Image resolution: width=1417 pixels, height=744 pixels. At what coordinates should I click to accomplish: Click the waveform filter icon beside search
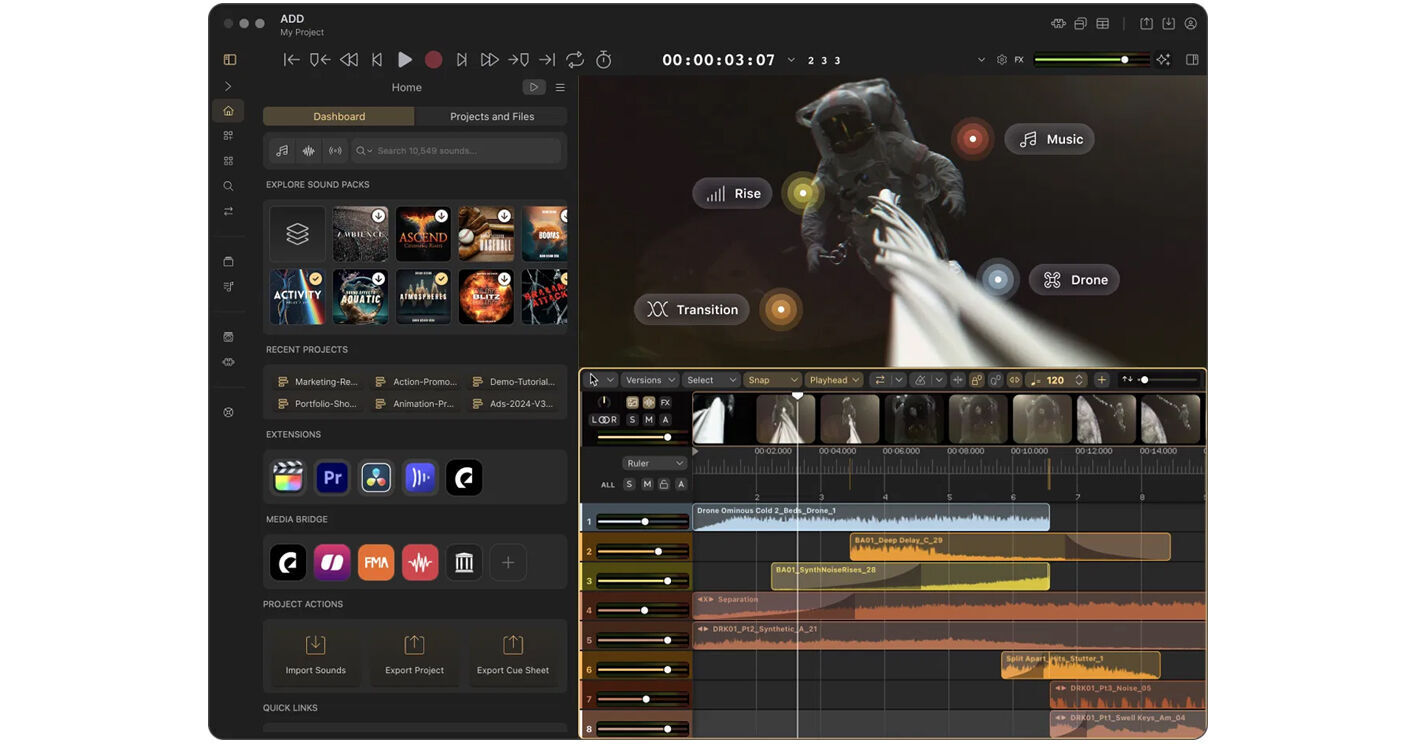point(309,151)
